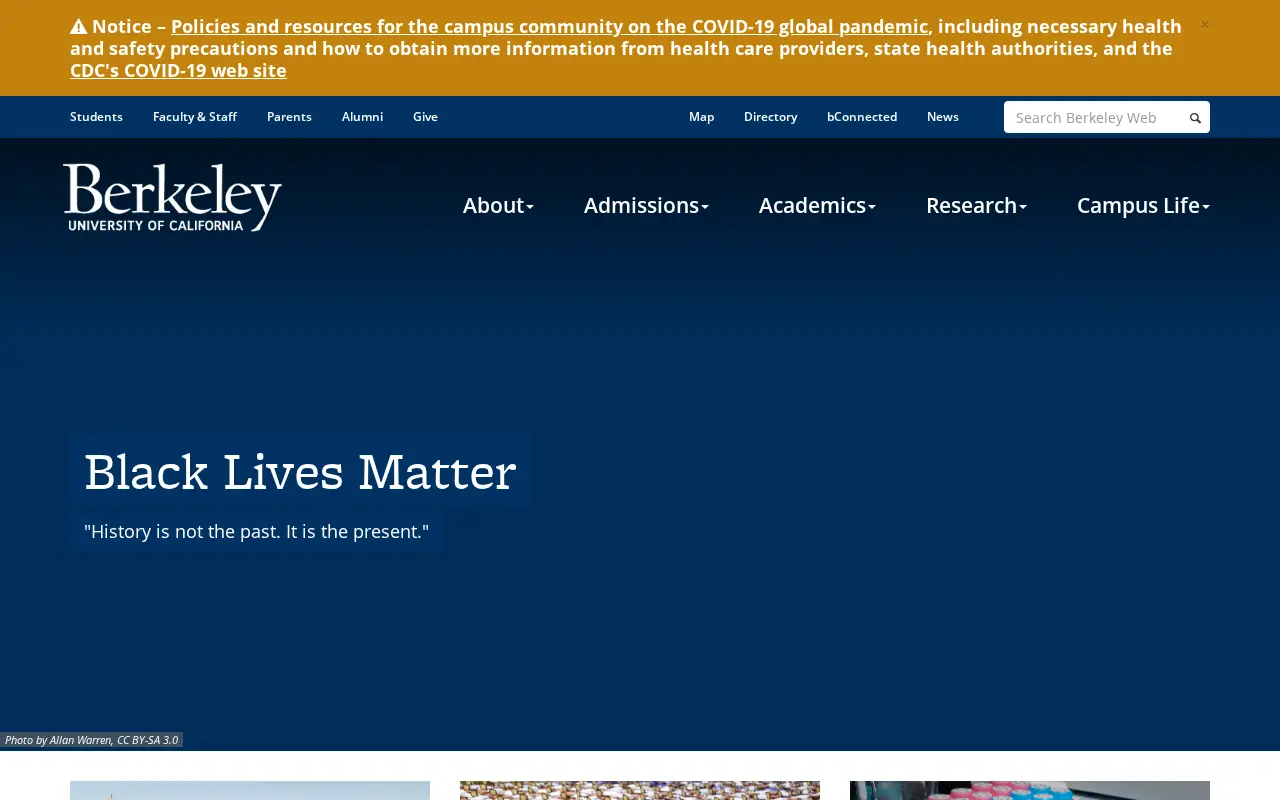Open the Faculty & Staff link
Viewport: 1280px width, 800px height.
pos(195,117)
